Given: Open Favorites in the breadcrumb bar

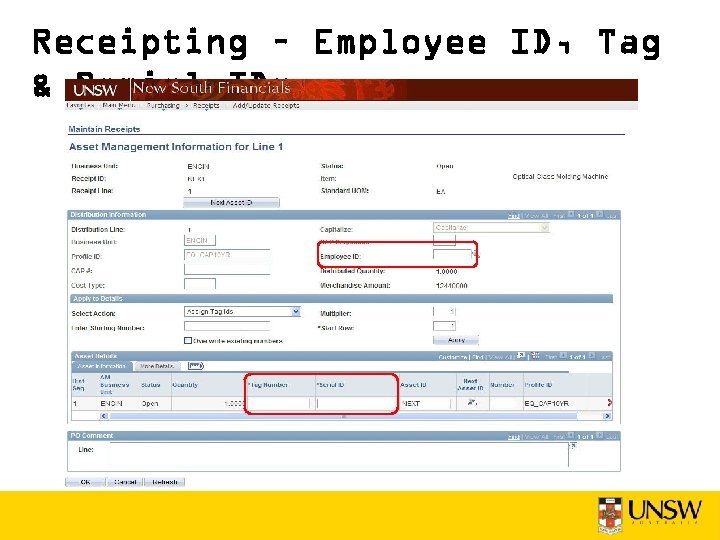Looking at the screenshot, I should click(x=80, y=105).
